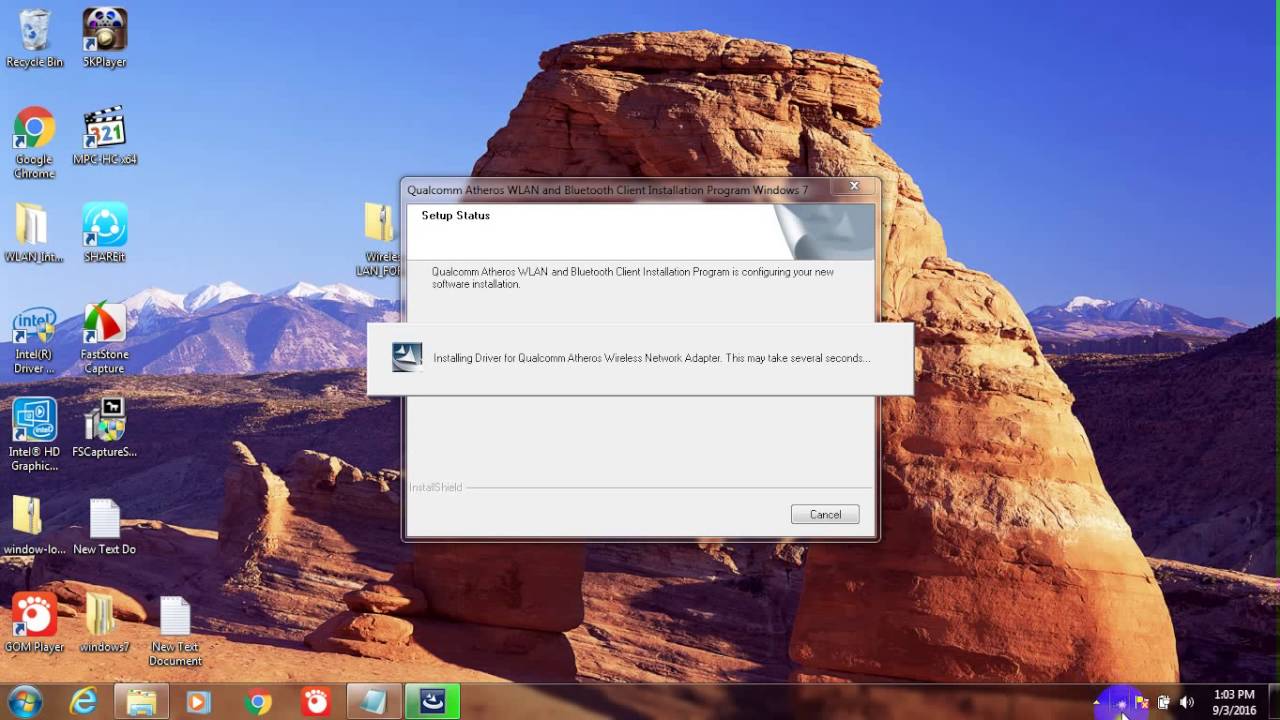The image size is (1280, 720).
Task: Select the WLAN Int... desktop folder
Action: click(x=34, y=233)
